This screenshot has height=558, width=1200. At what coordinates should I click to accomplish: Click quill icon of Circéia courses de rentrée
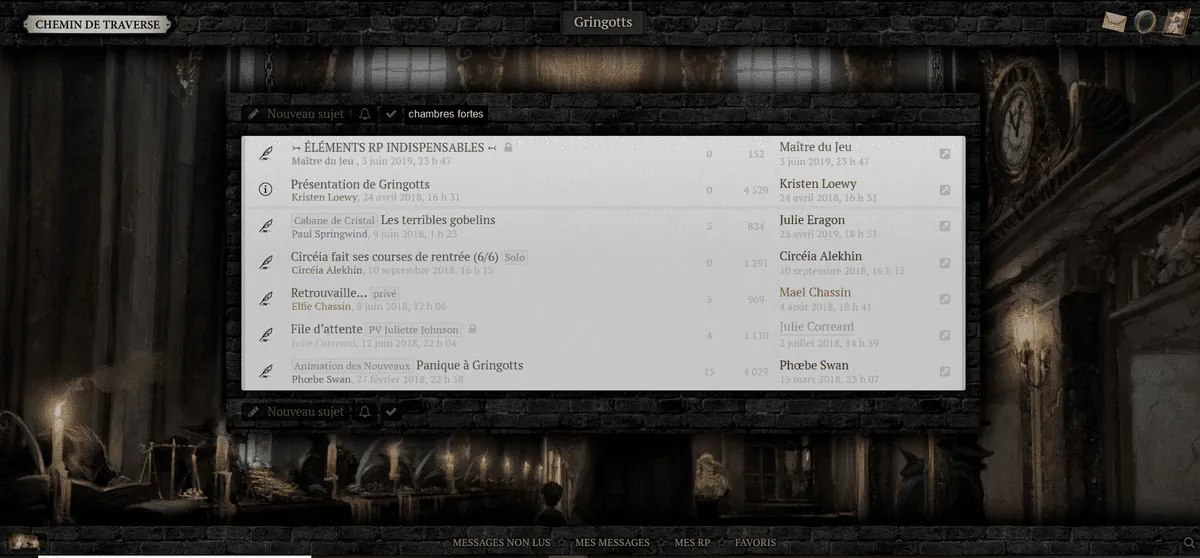266,262
